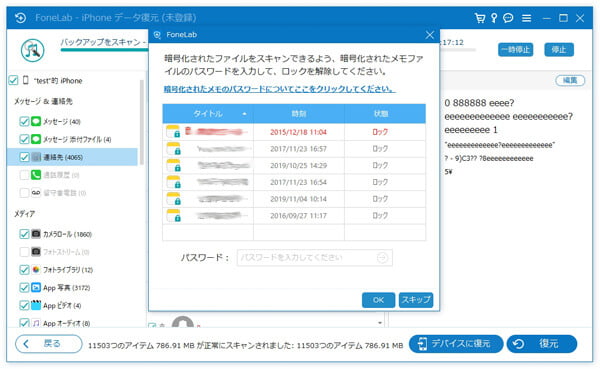Toggle the 連絡先 (4065) checkbox
Screen dimensions: 600x369
(x=24, y=157)
